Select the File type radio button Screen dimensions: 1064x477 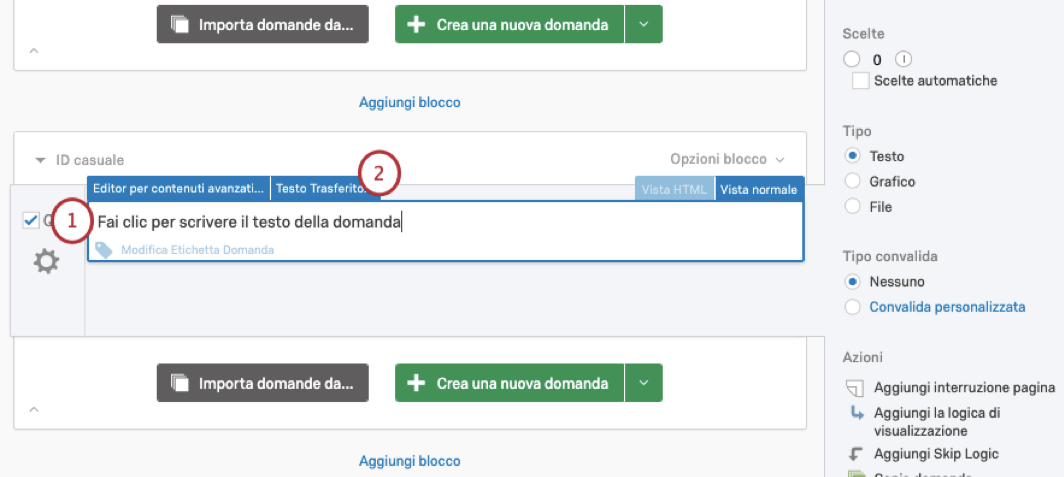point(853,207)
